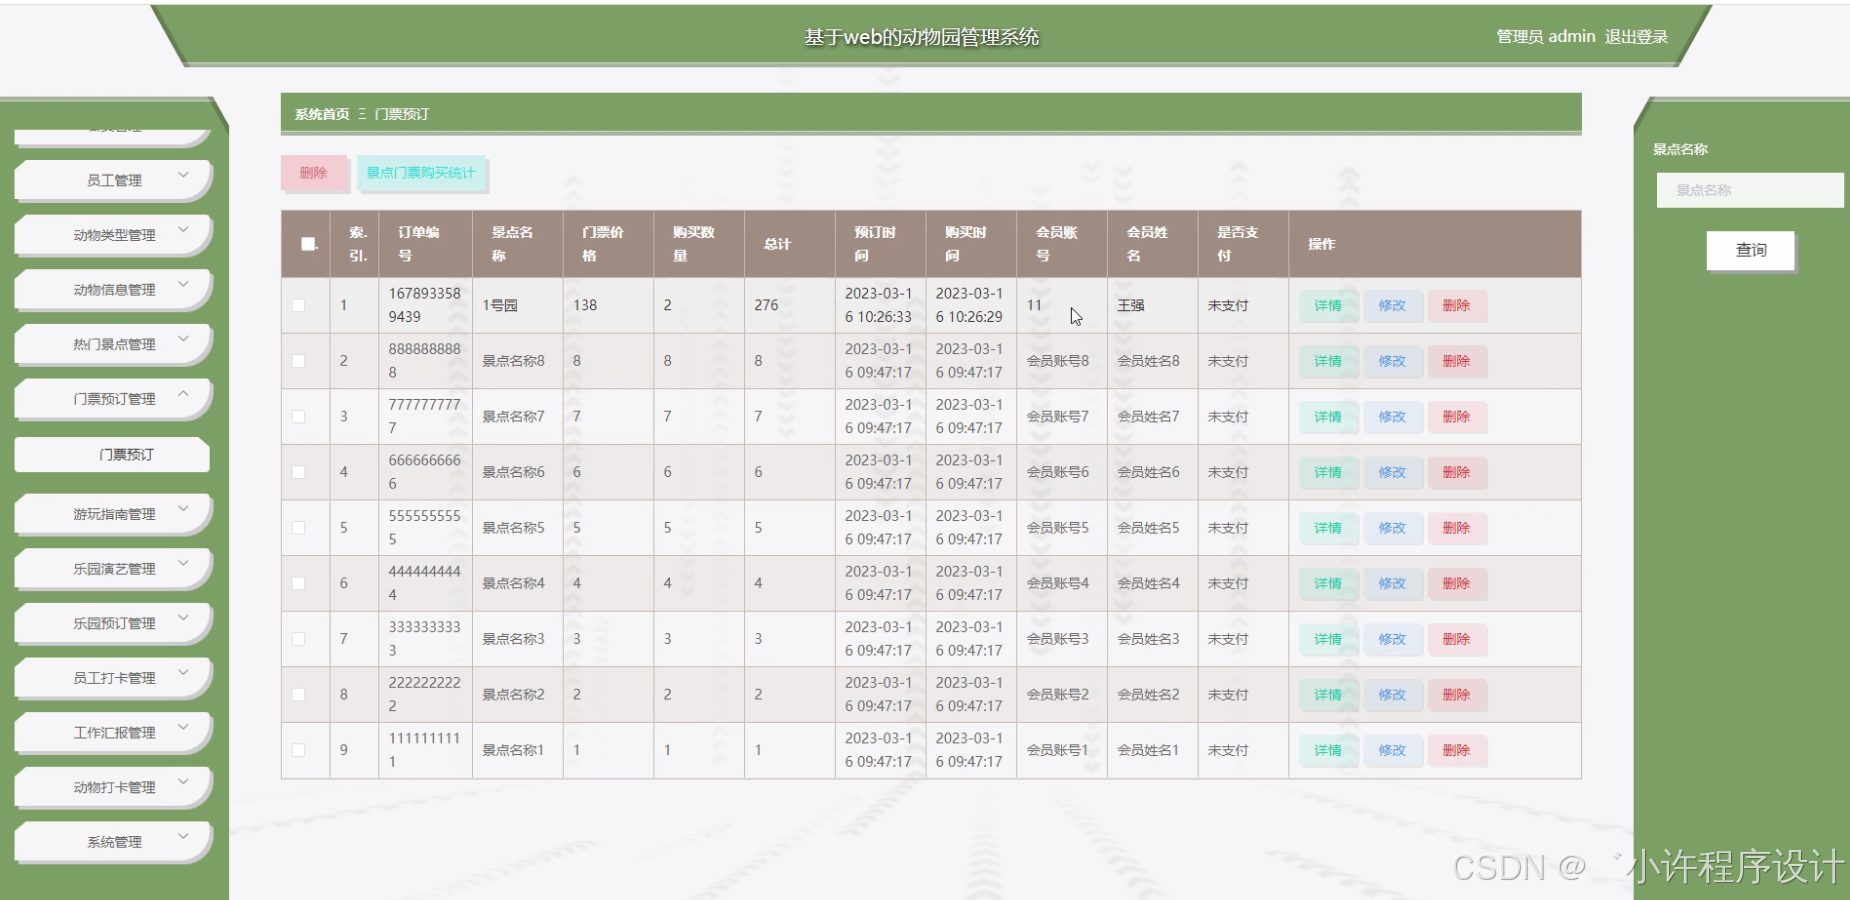Delete the 景点名称3 row

[x=1456, y=639]
